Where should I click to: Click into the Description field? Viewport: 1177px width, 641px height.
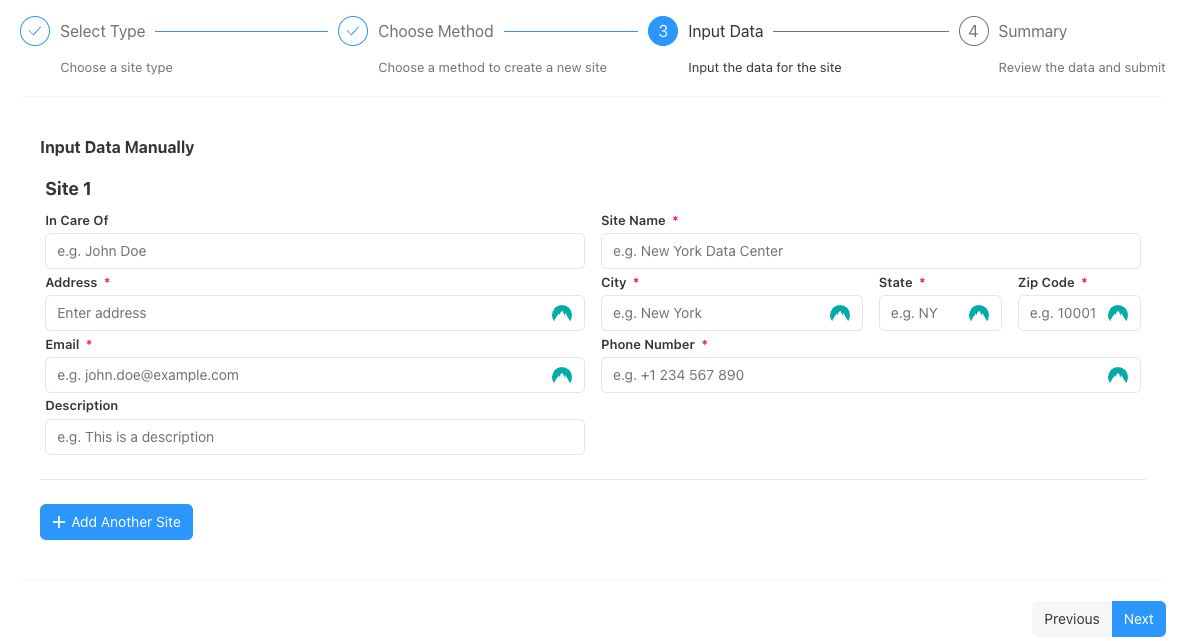(x=314, y=437)
